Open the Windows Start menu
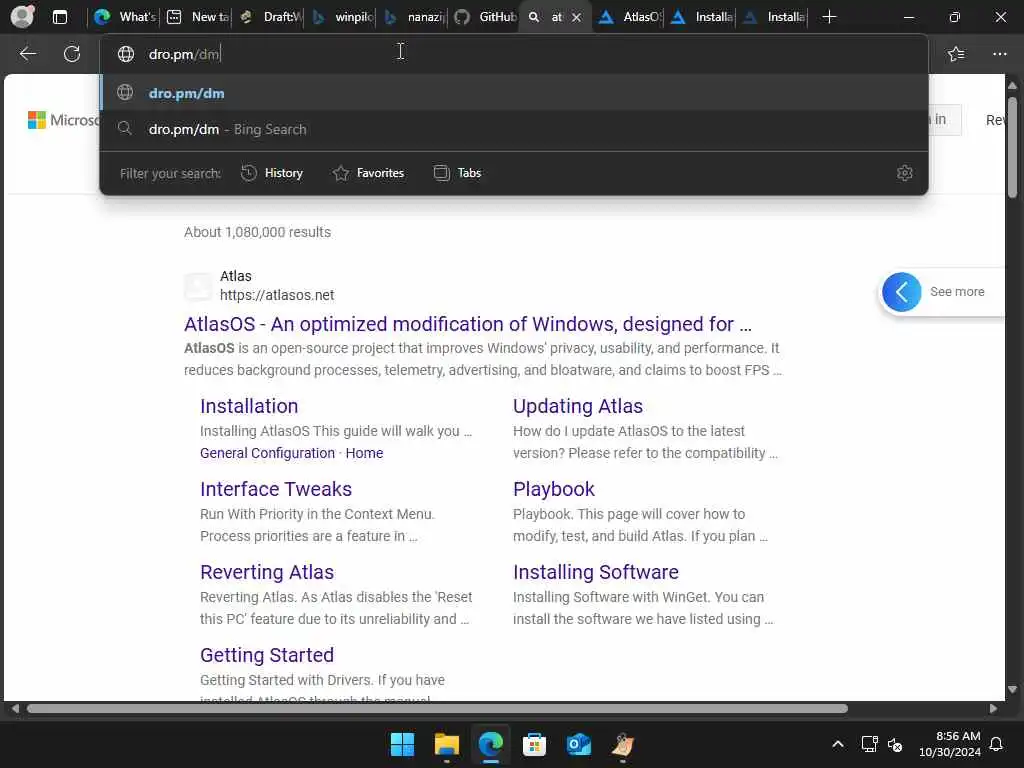Image resolution: width=1024 pixels, height=768 pixels. [402, 744]
